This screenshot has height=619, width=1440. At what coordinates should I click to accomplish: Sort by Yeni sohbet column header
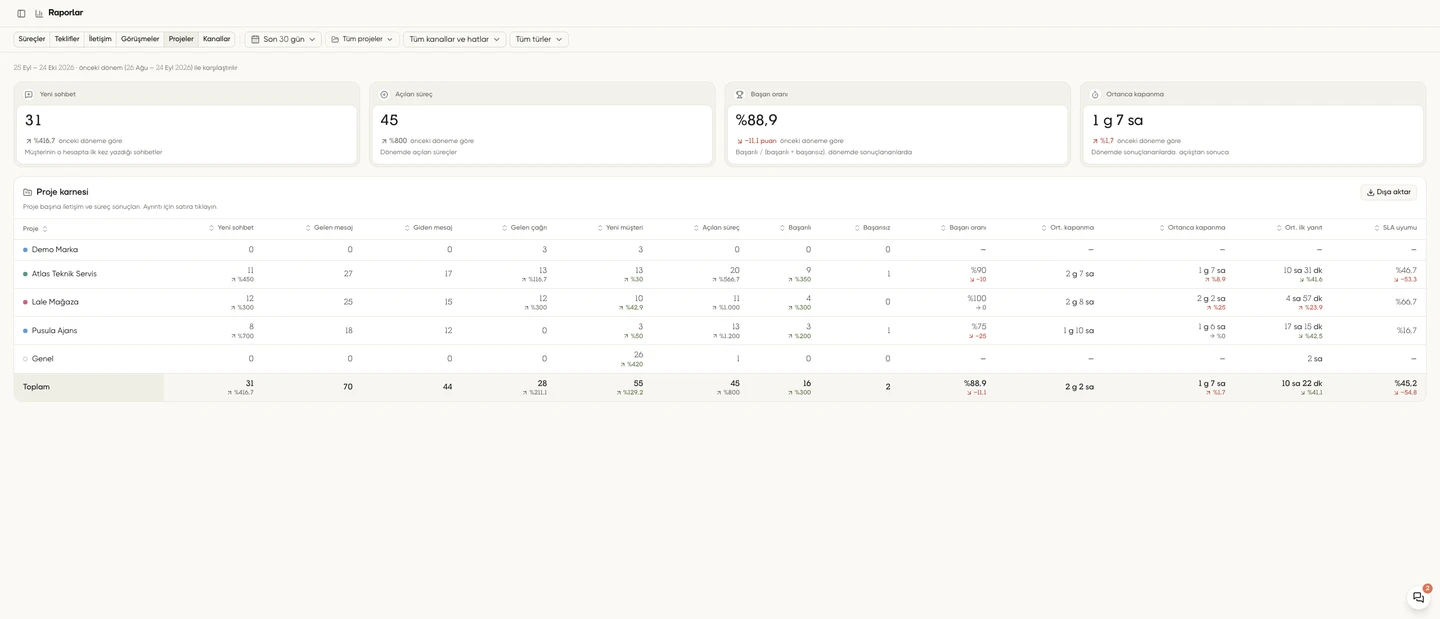pyautogui.click(x=231, y=228)
